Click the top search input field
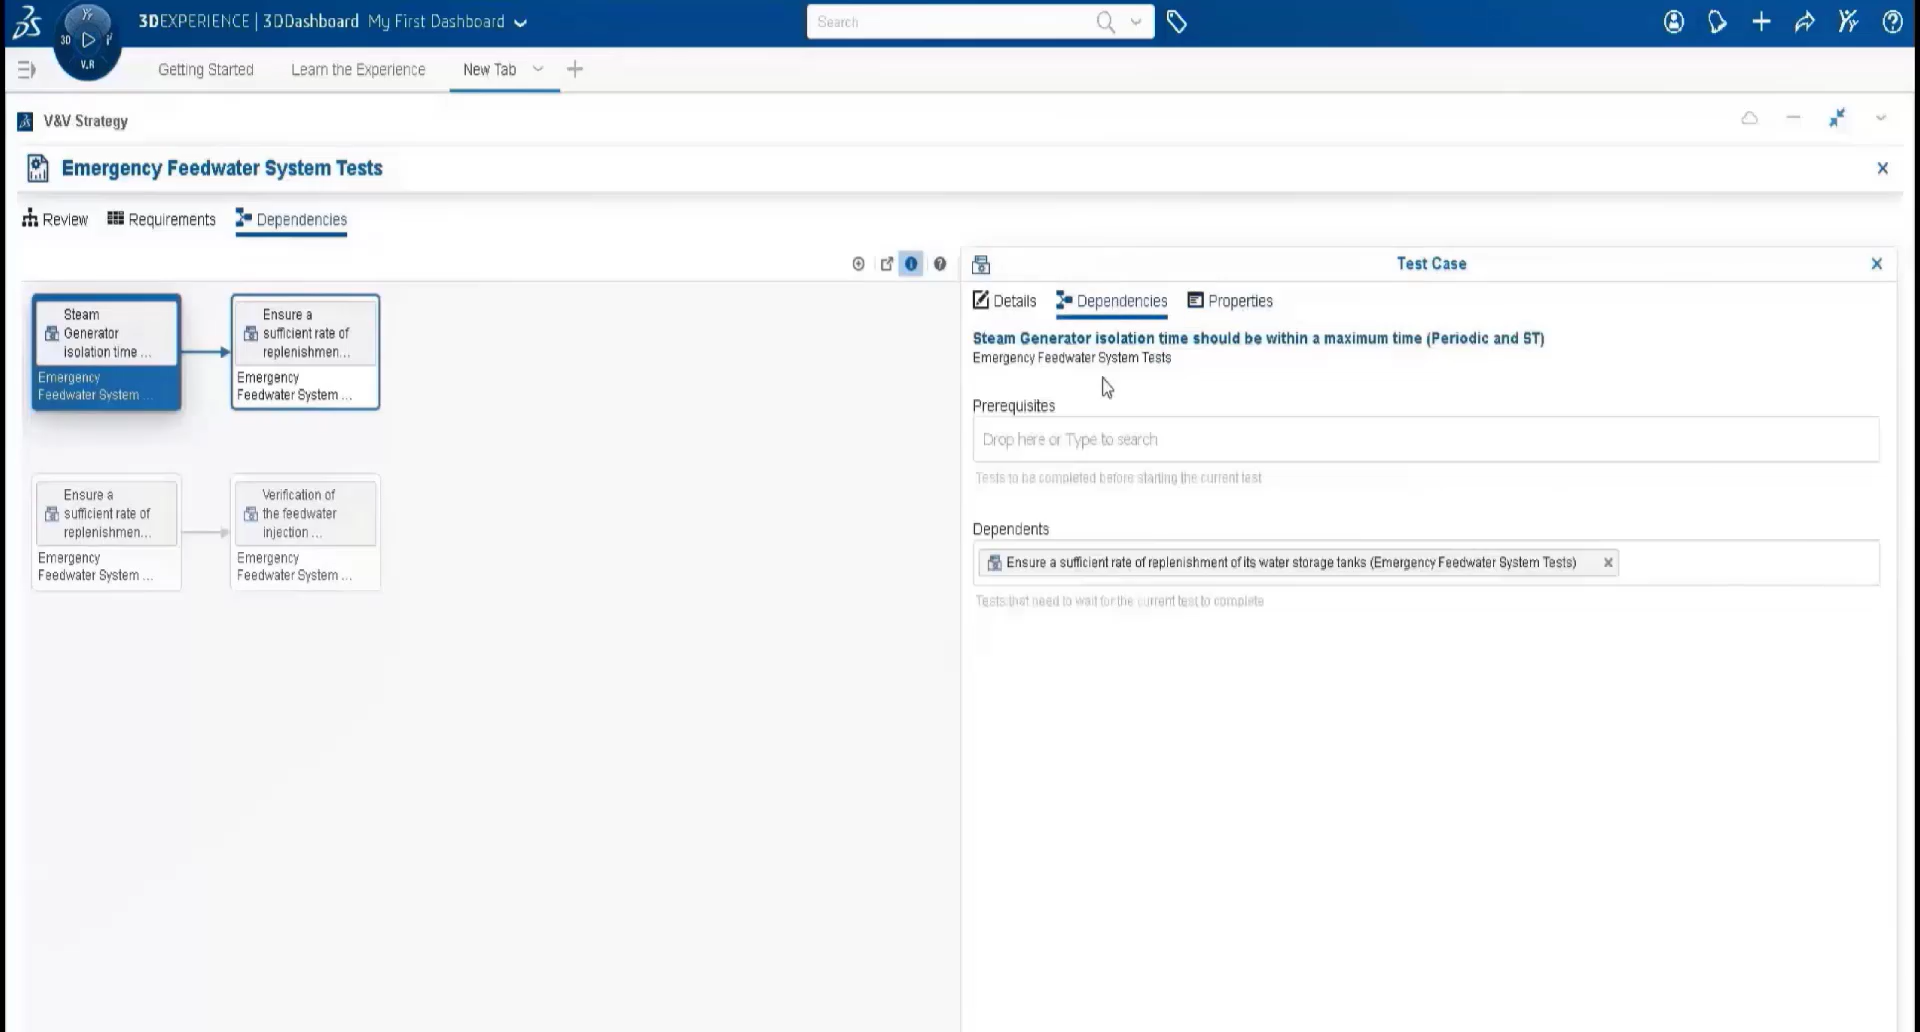This screenshot has height=1032, width=1920. [950, 22]
